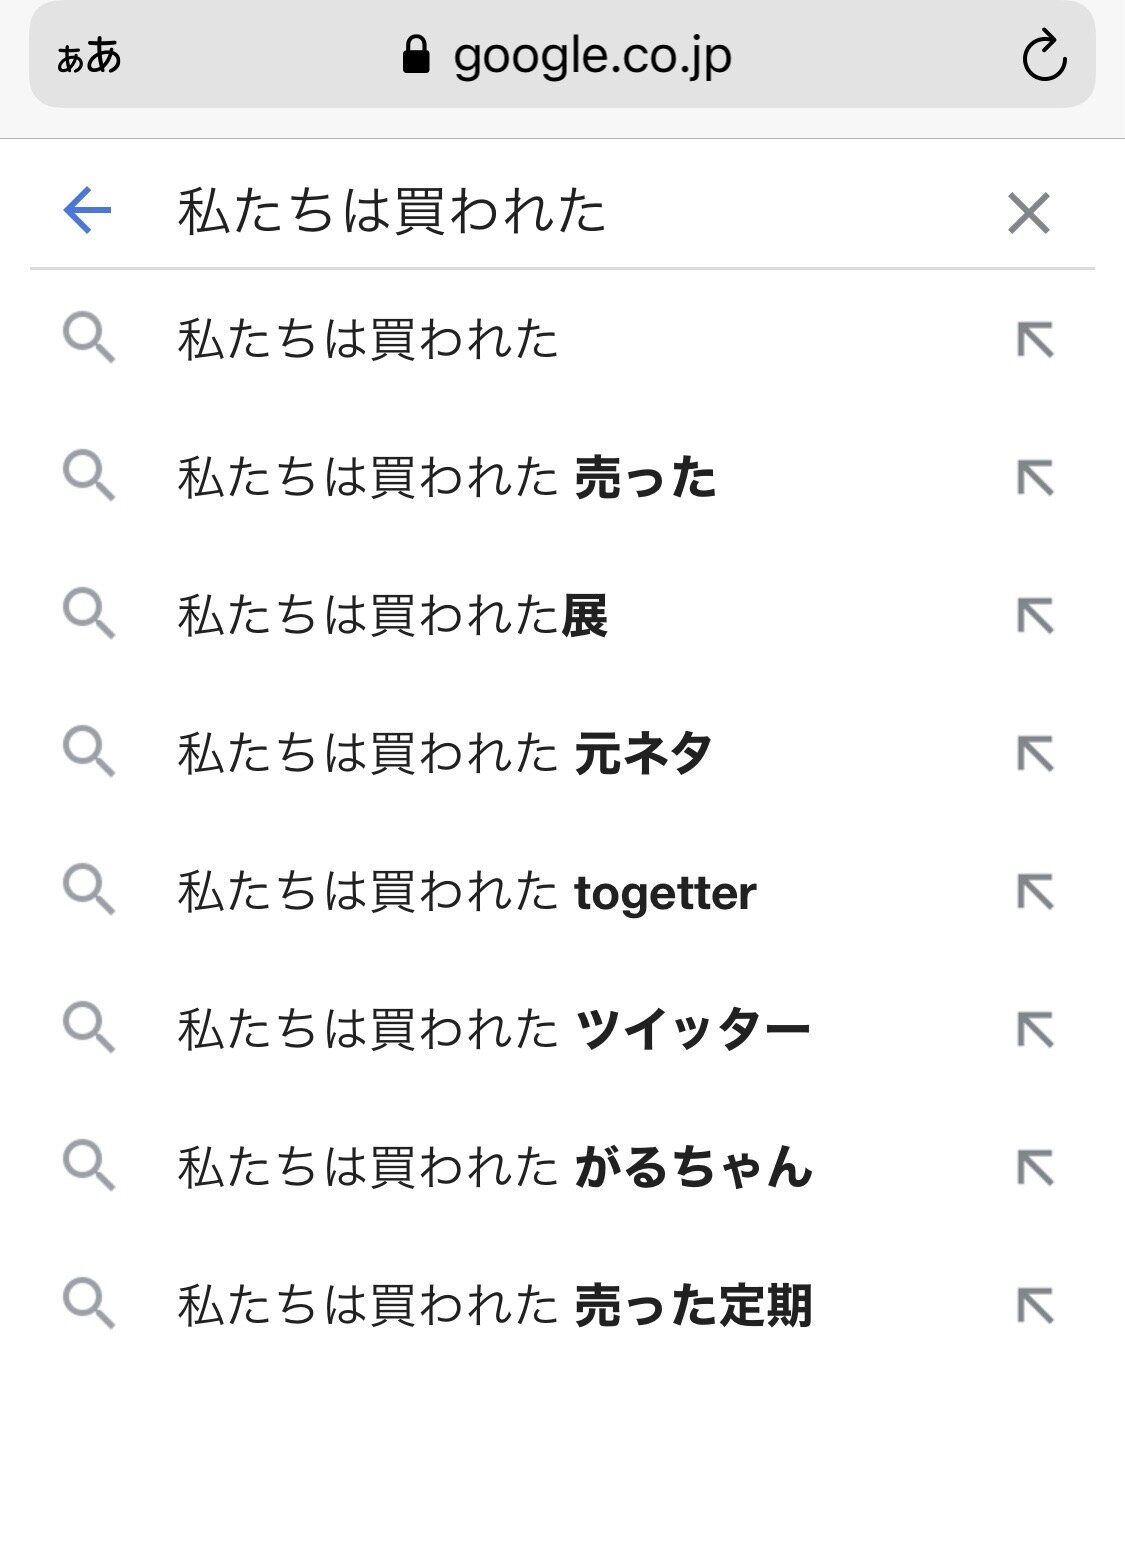Screen dimensions: 1125x1542
Task: Reload the page in Safari
Action: point(1044,56)
